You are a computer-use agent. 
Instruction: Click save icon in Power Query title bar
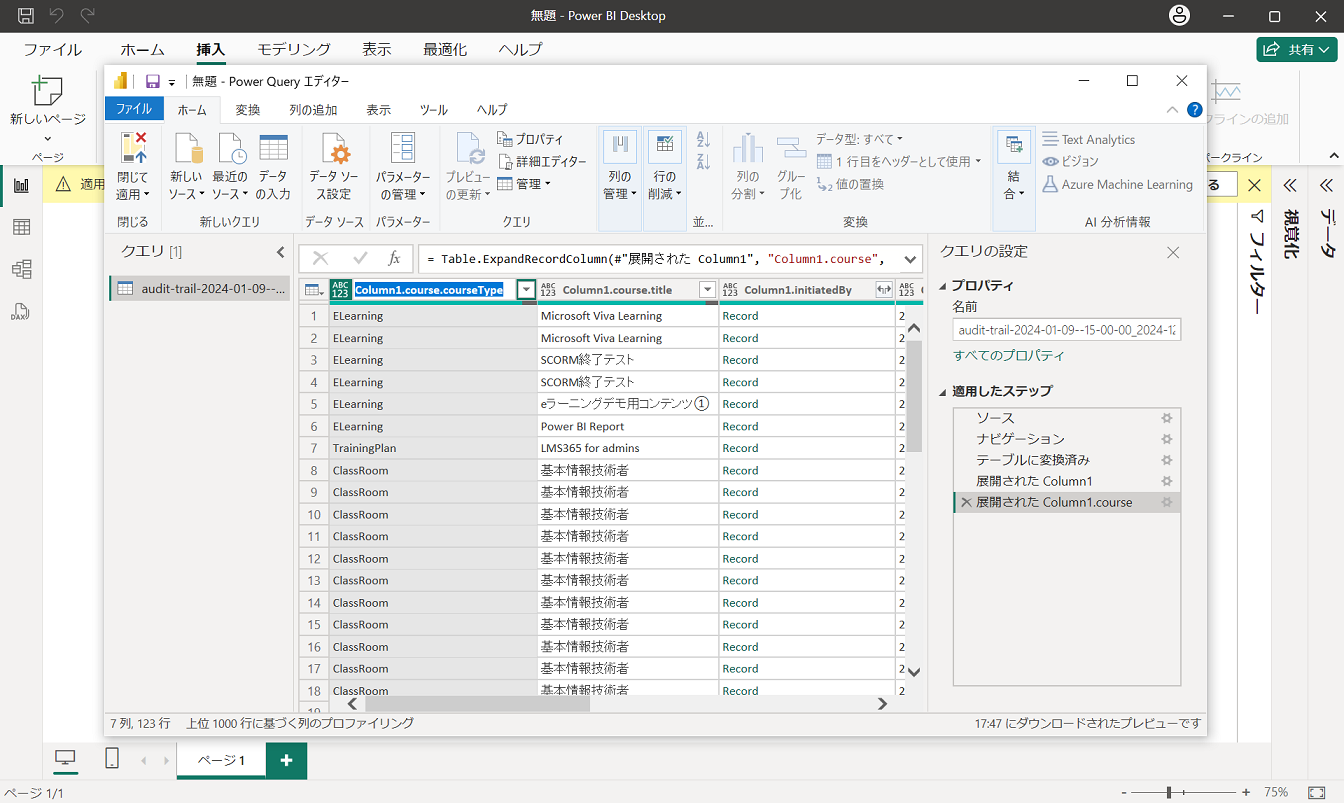click(152, 82)
